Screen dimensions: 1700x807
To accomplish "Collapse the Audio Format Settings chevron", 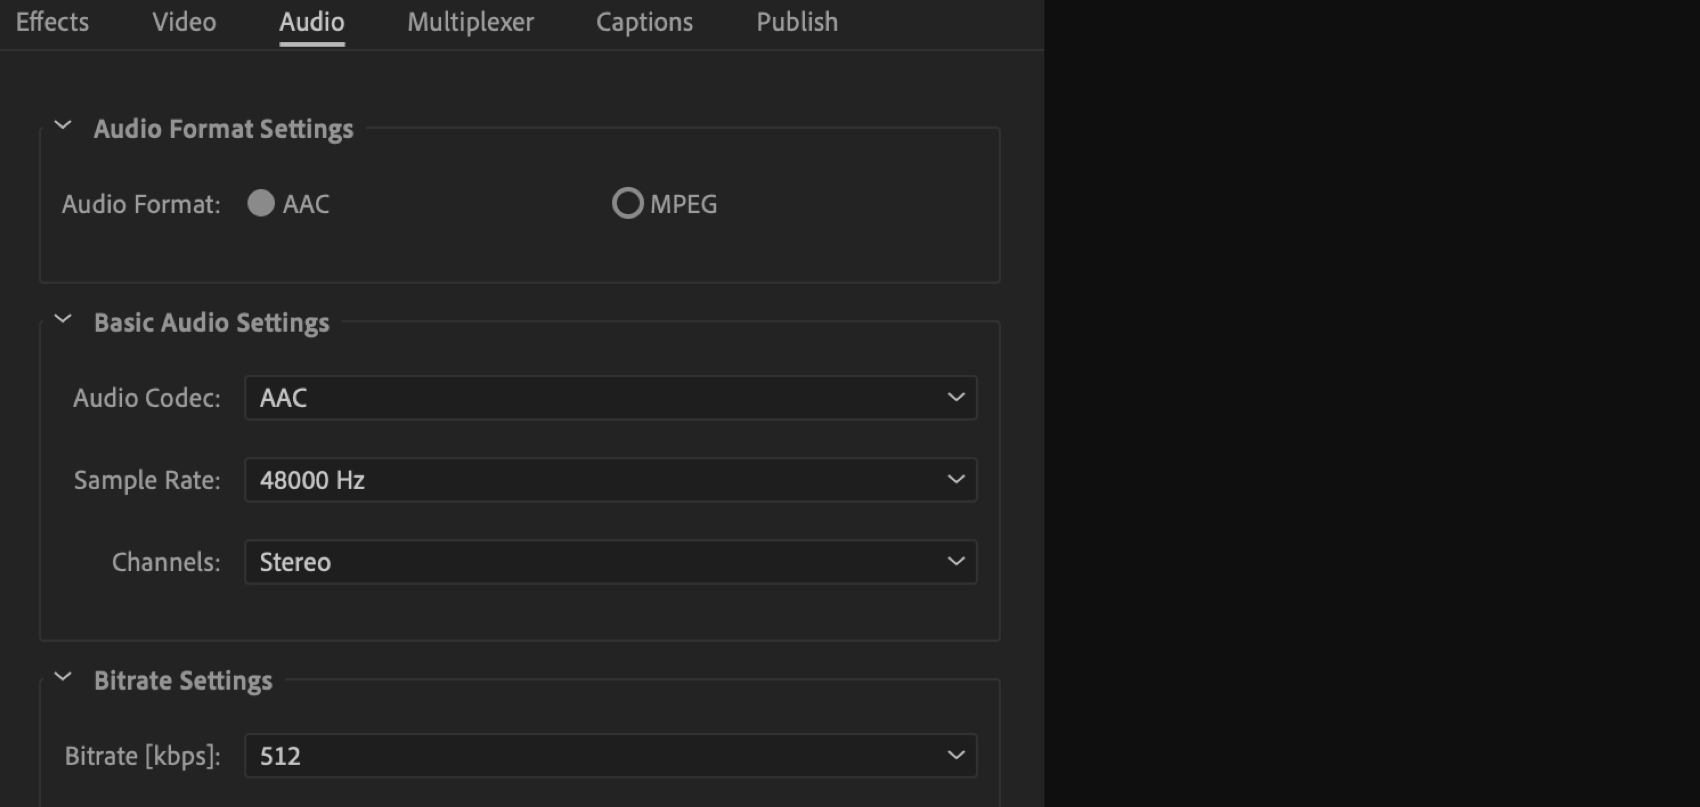I will [63, 126].
